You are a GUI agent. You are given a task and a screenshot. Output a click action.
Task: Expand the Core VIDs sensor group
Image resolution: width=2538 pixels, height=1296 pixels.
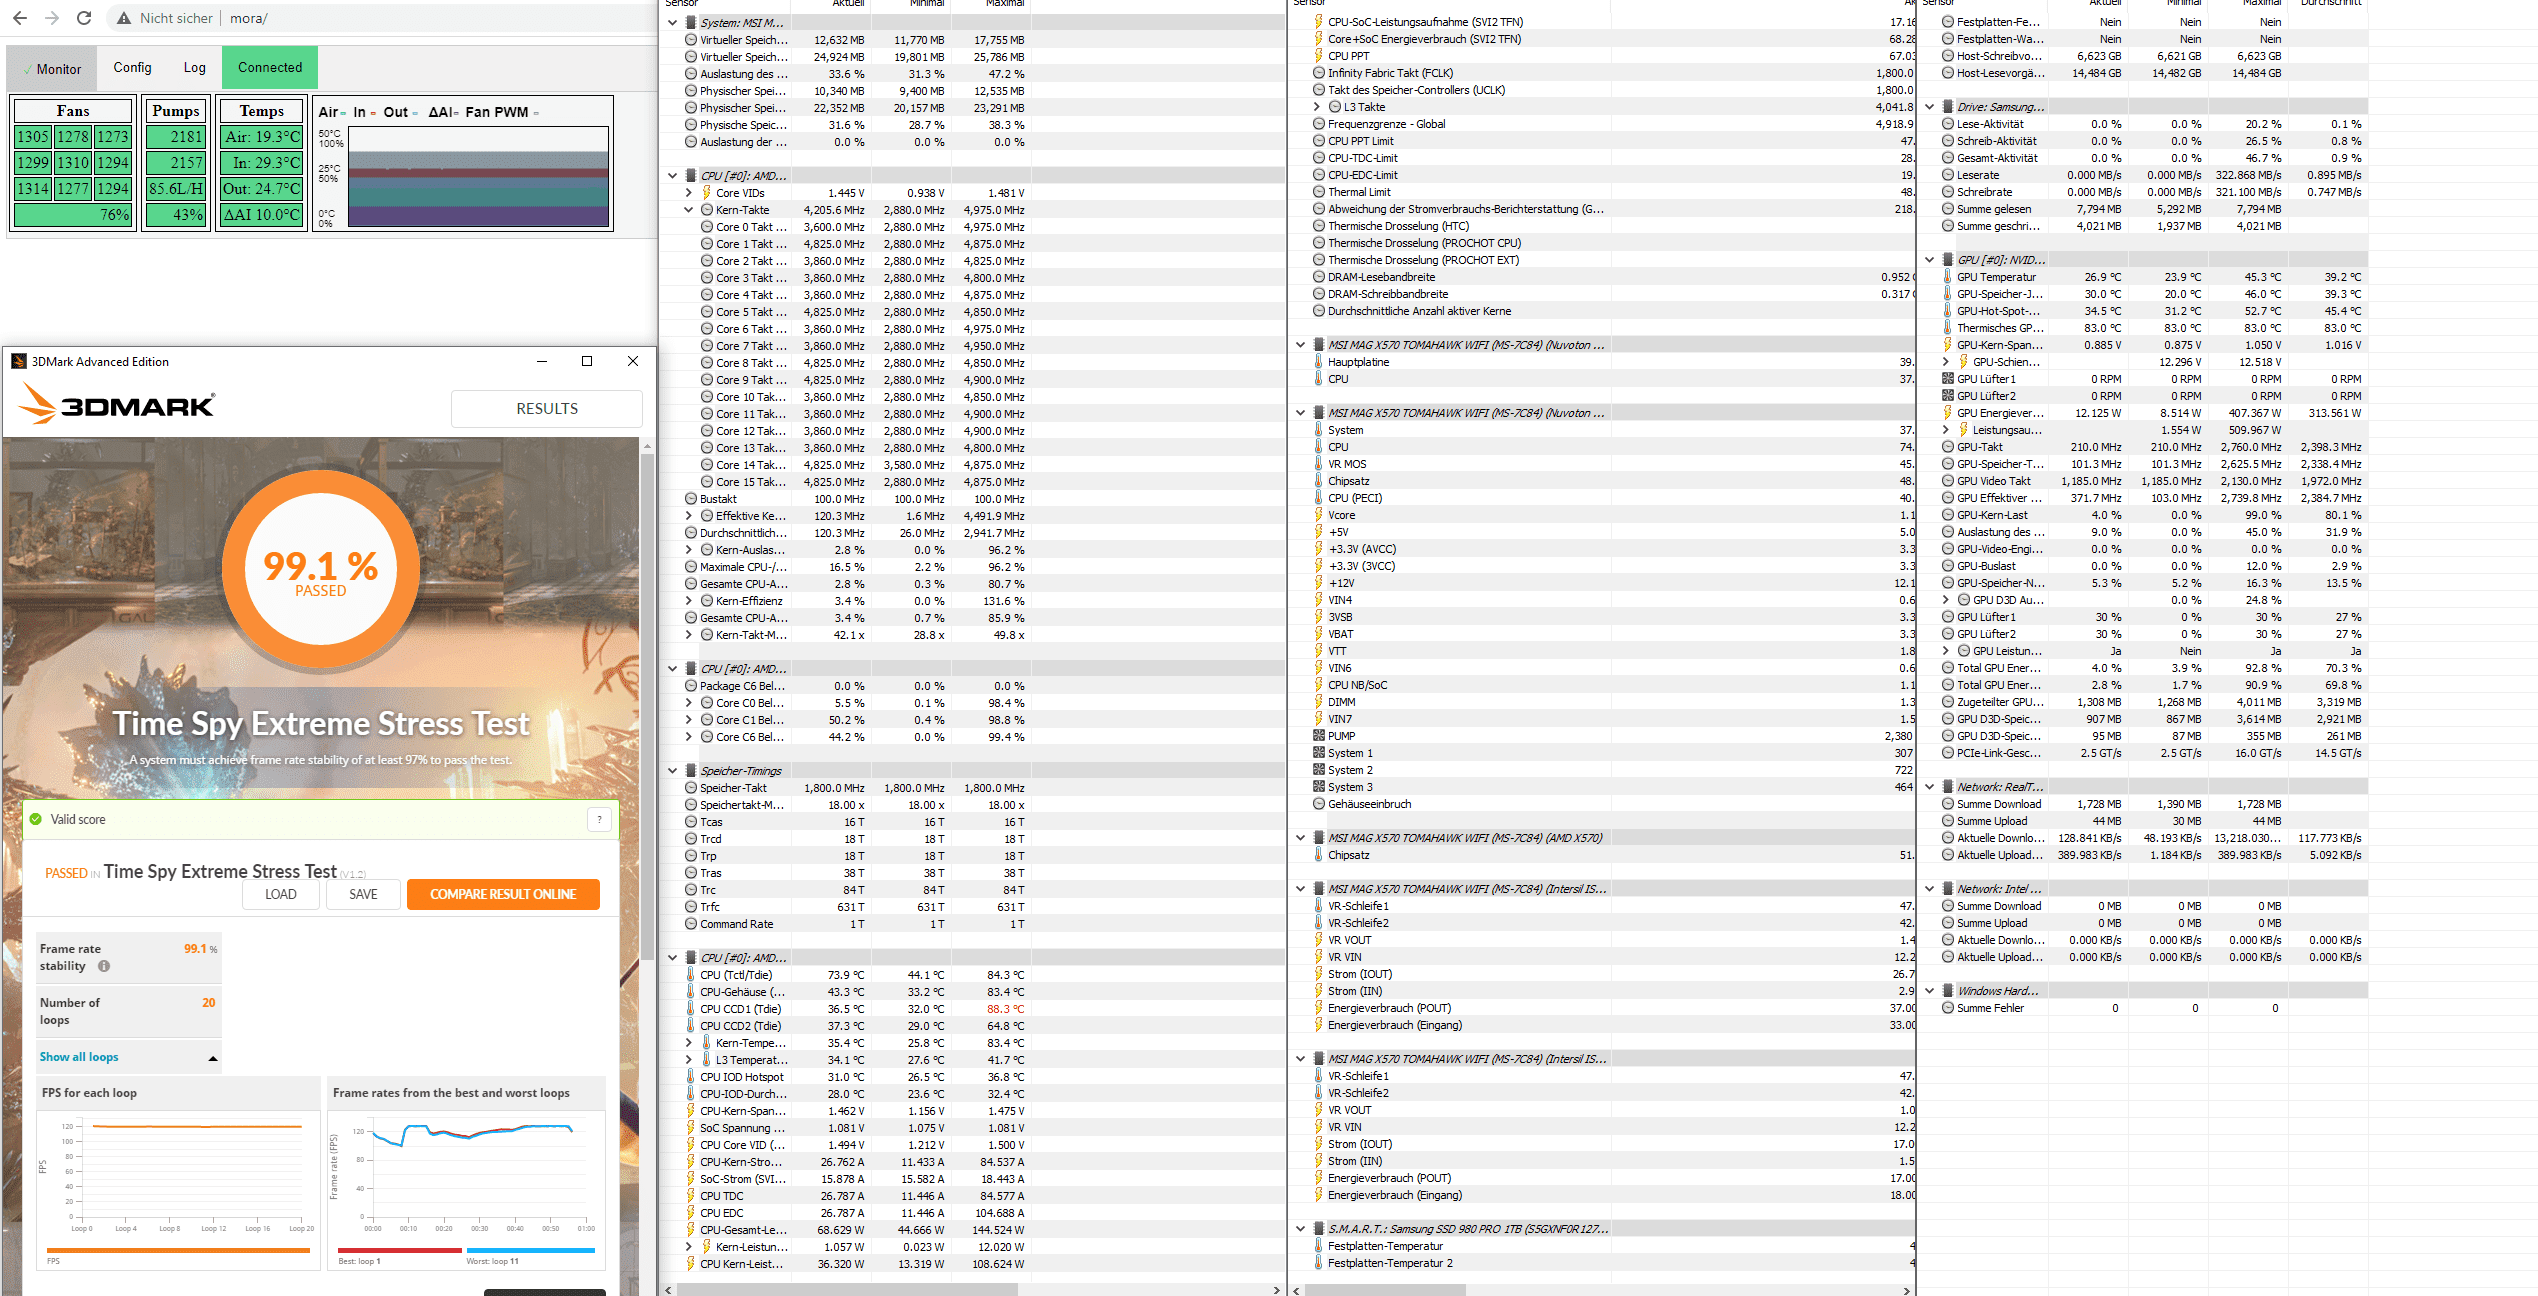688,193
